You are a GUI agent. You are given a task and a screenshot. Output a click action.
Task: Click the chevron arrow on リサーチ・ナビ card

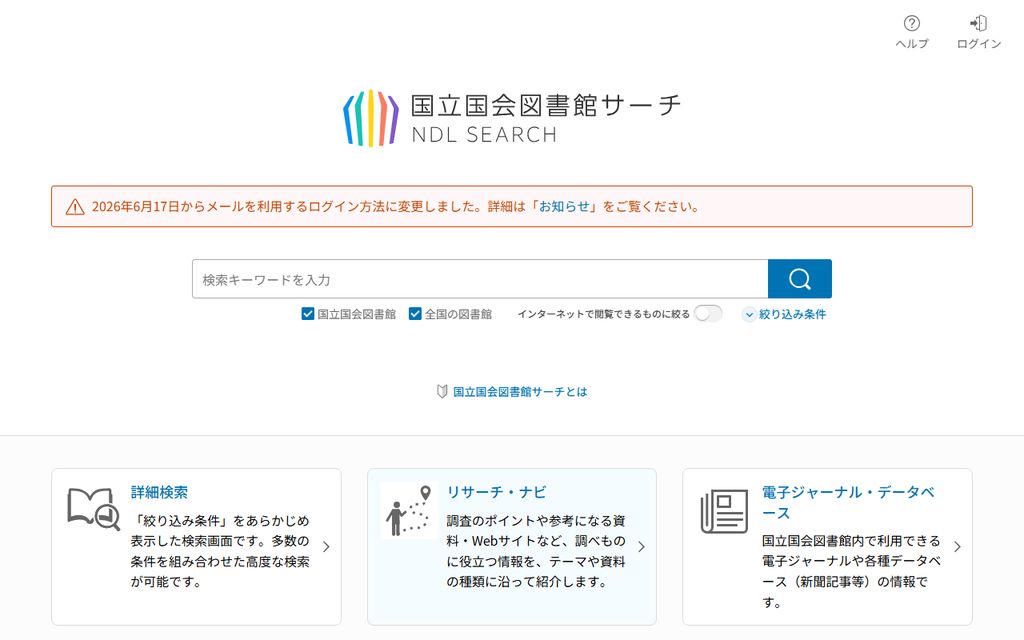pos(641,547)
